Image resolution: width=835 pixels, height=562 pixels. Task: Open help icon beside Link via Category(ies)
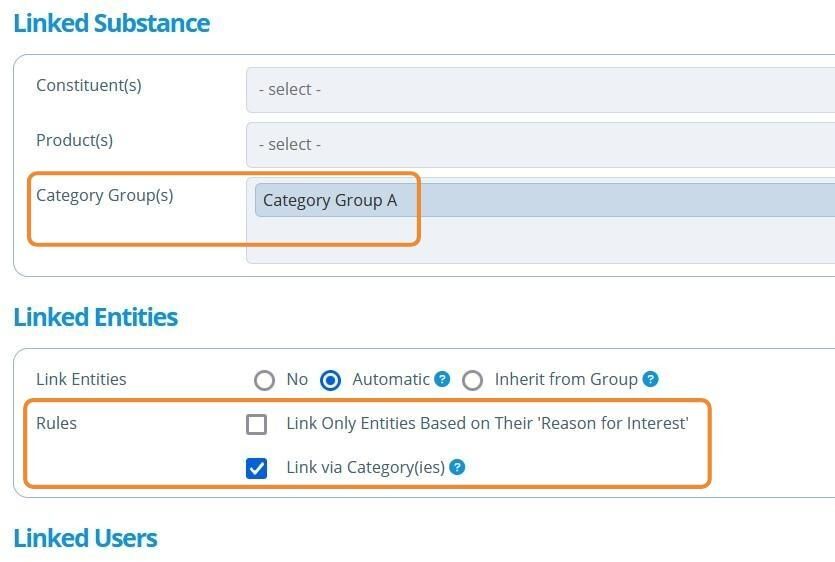457,467
